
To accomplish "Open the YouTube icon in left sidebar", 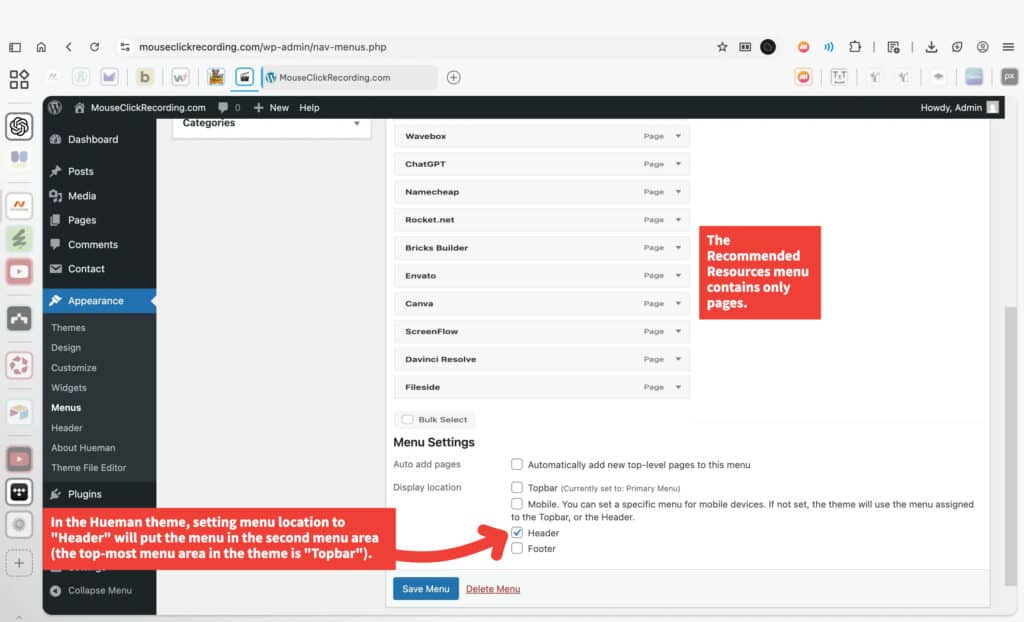I will (19, 270).
